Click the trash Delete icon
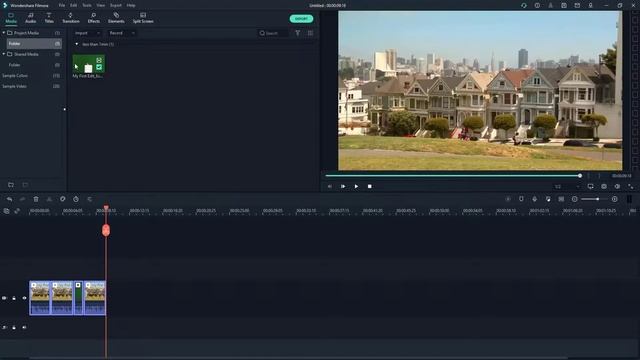The width and height of the screenshot is (640, 360). [x=36, y=199]
